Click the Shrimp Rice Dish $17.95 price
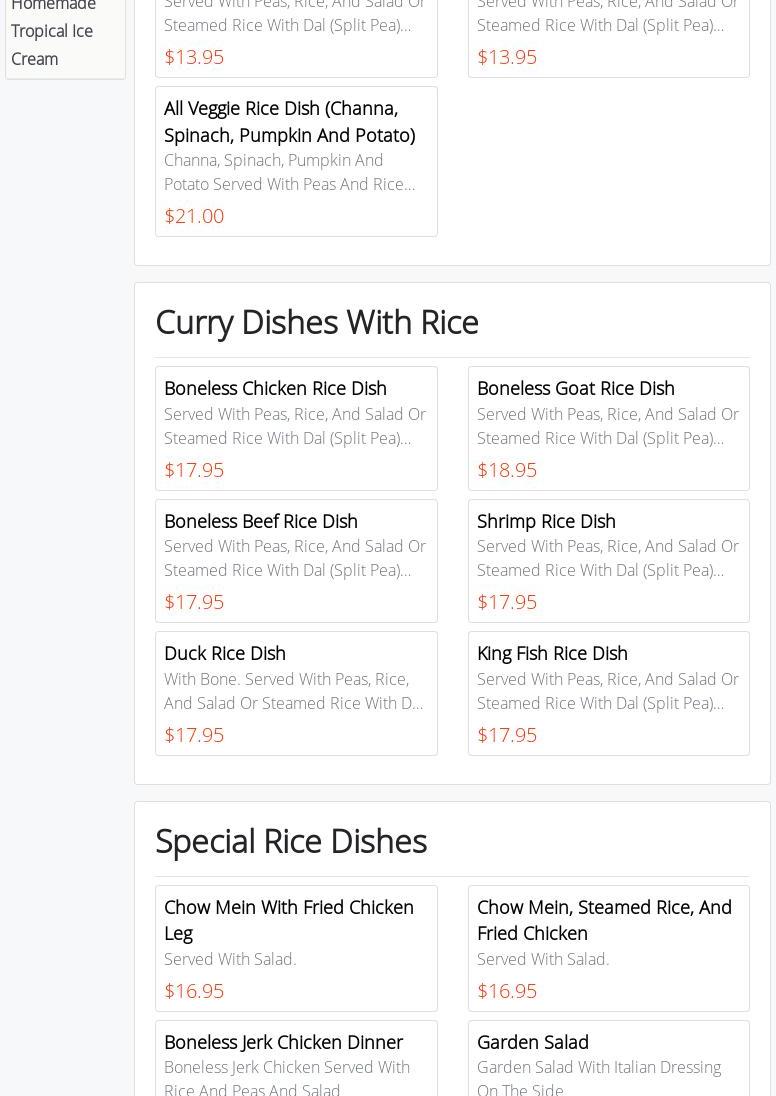This screenshot has width=776, height=1096. (507, 602)
